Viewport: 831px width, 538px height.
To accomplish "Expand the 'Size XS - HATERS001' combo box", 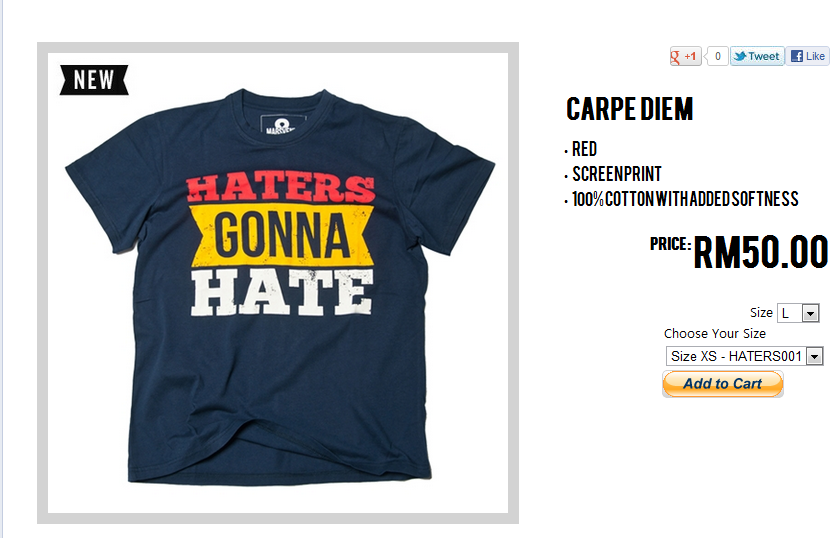I will tap(744, 356).
